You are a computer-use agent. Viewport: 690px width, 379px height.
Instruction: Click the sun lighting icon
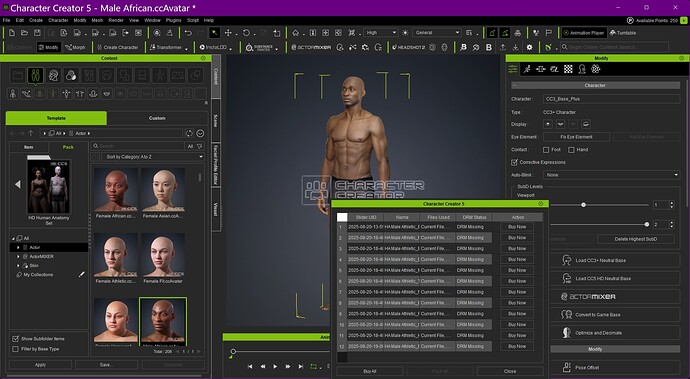pyautogui.click(x=405, y=33)
